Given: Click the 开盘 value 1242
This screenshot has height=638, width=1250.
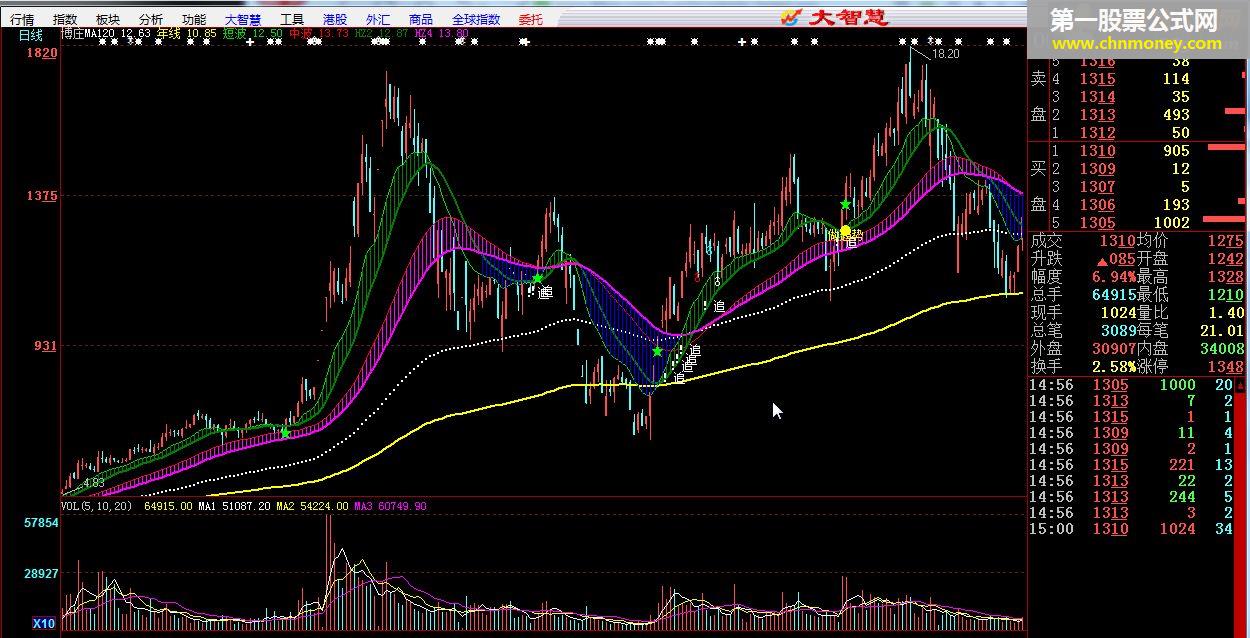Looking at the screenshot, I should (1225, 259).
